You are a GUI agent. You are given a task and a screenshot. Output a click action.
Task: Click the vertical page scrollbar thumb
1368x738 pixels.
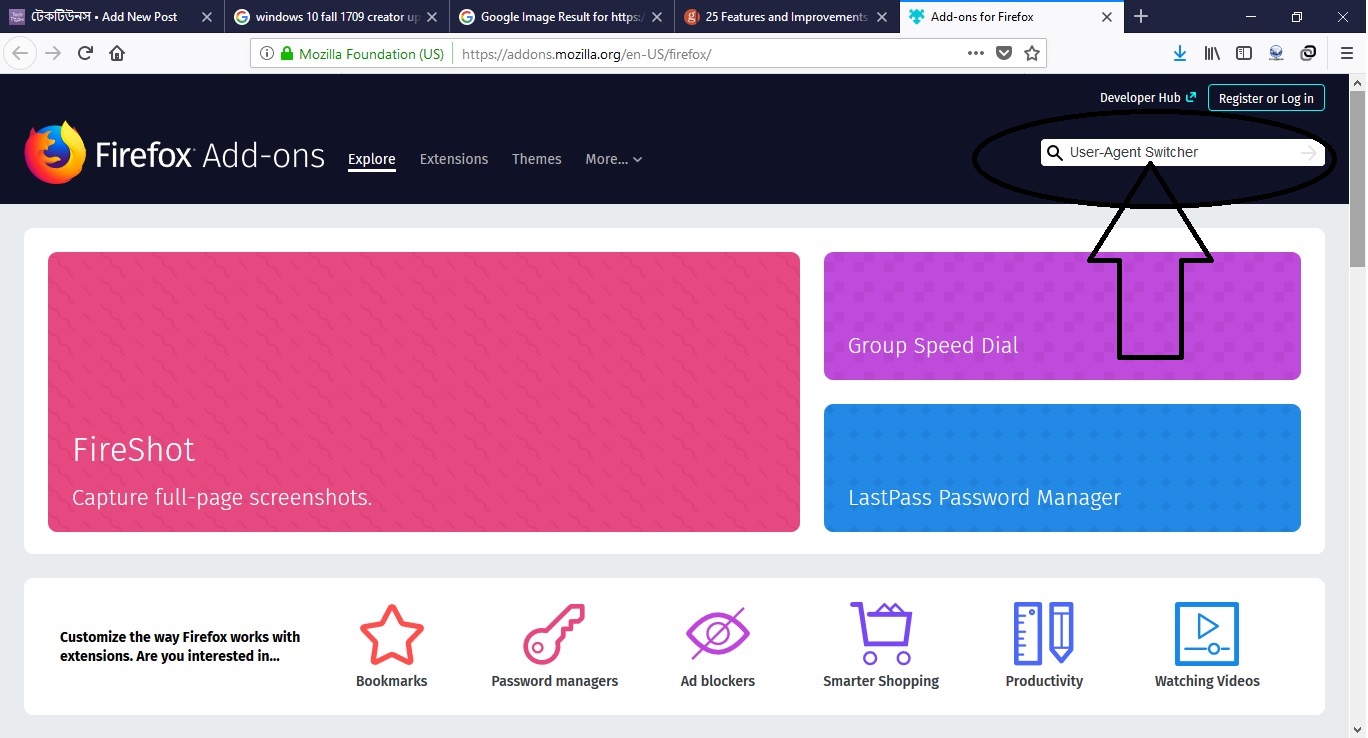(1357, 178)
